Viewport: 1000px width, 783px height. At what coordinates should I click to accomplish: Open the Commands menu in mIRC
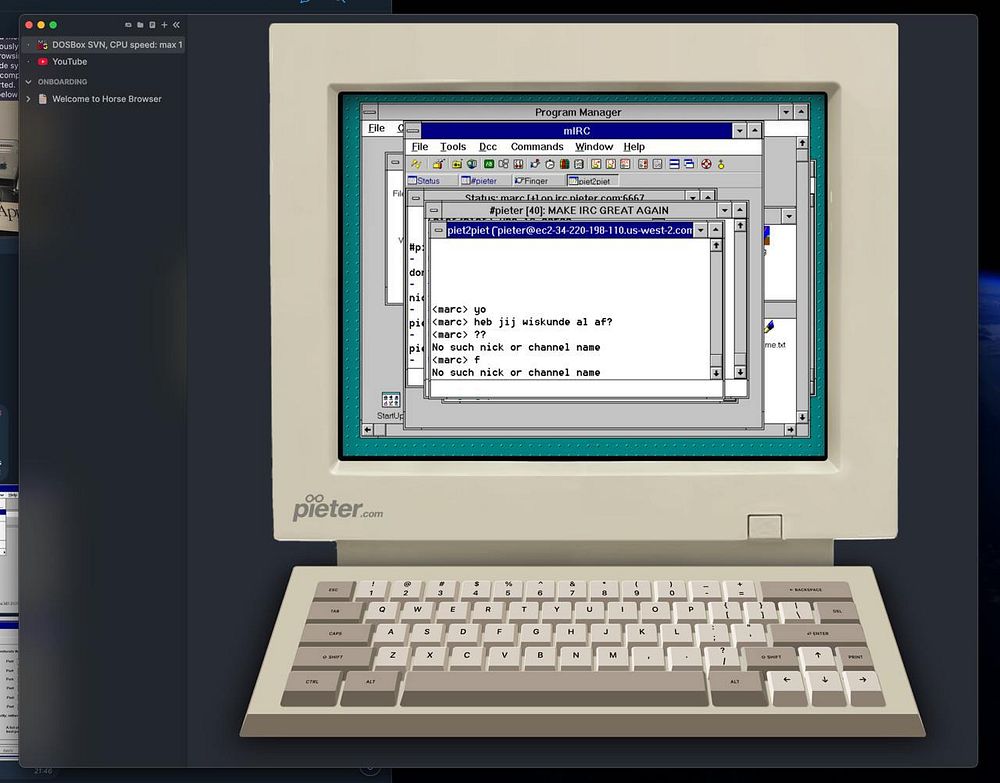[537, 147]
